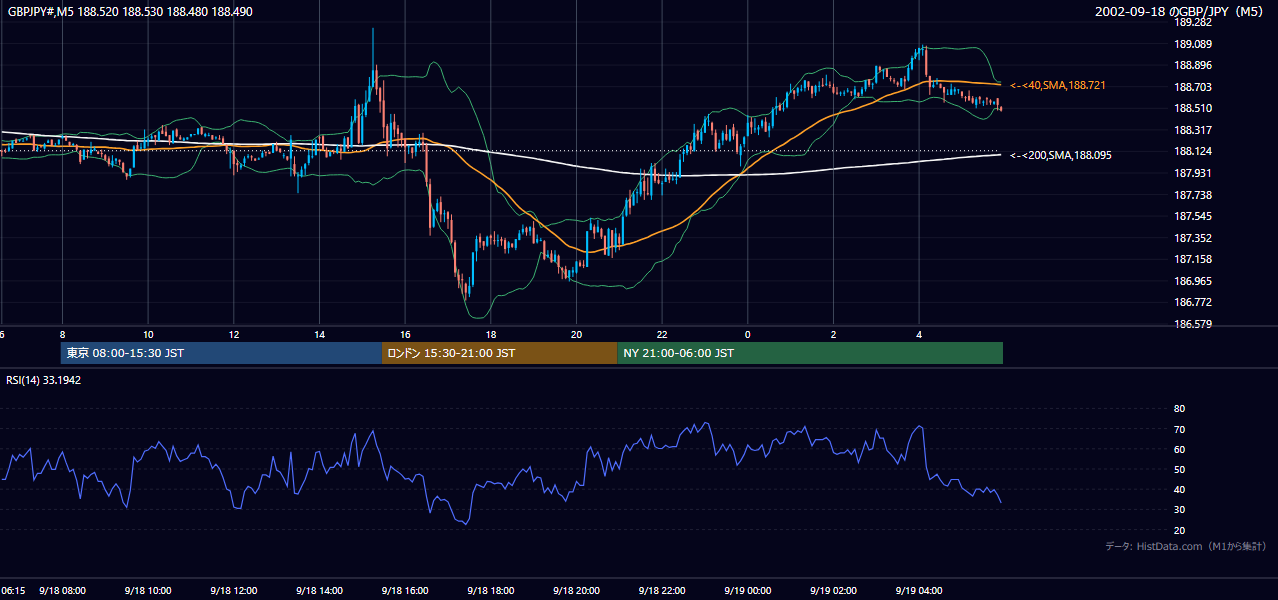1278x600 pixels.
Task: Click hour label 2 under the price chart
Action: pos(834,335)
